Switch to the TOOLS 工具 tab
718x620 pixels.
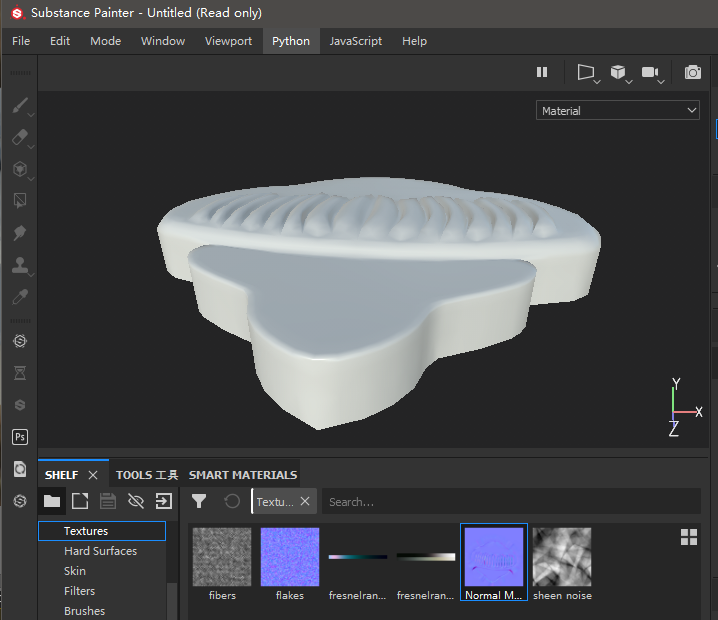coord(147,475)
